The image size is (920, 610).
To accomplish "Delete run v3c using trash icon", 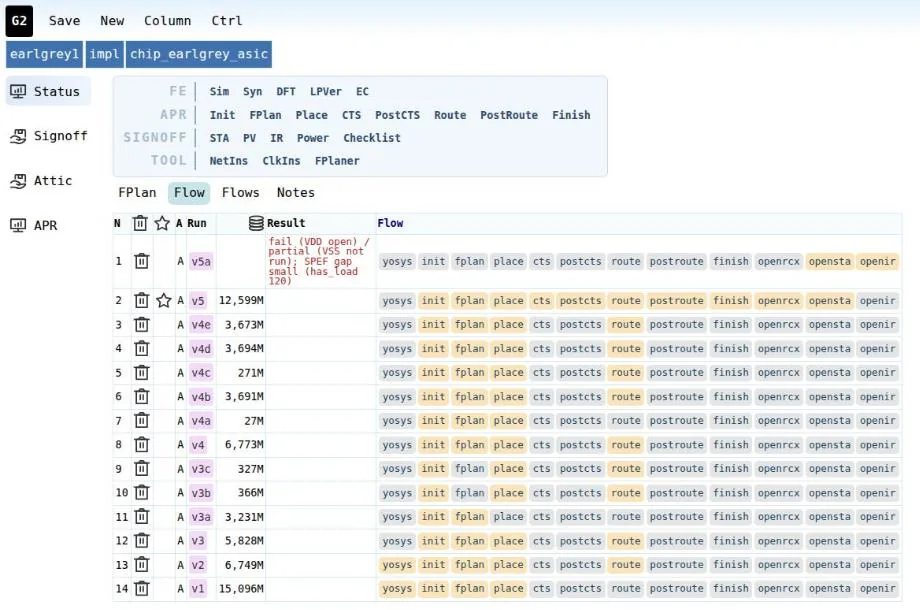I will [x=141, y=469].
